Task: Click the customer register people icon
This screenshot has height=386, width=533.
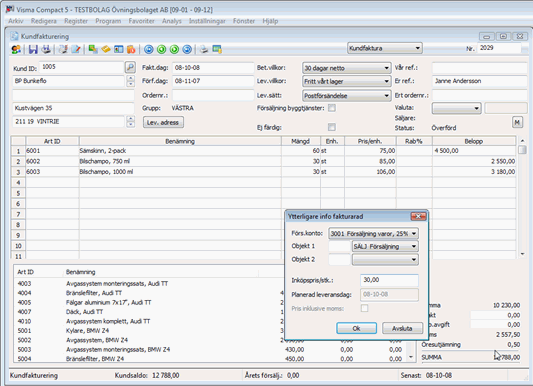Action: [x=16, y=49]
